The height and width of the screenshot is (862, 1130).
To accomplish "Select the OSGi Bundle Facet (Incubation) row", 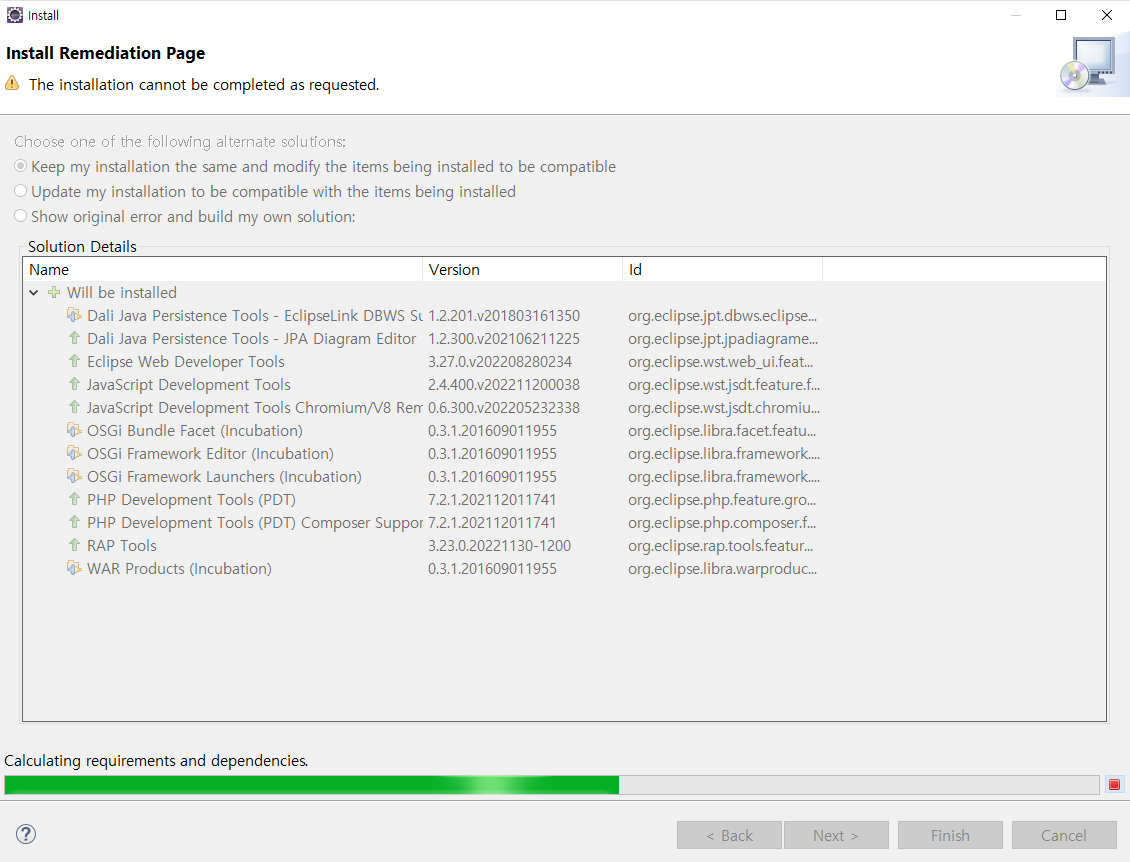I will [564, 431].
